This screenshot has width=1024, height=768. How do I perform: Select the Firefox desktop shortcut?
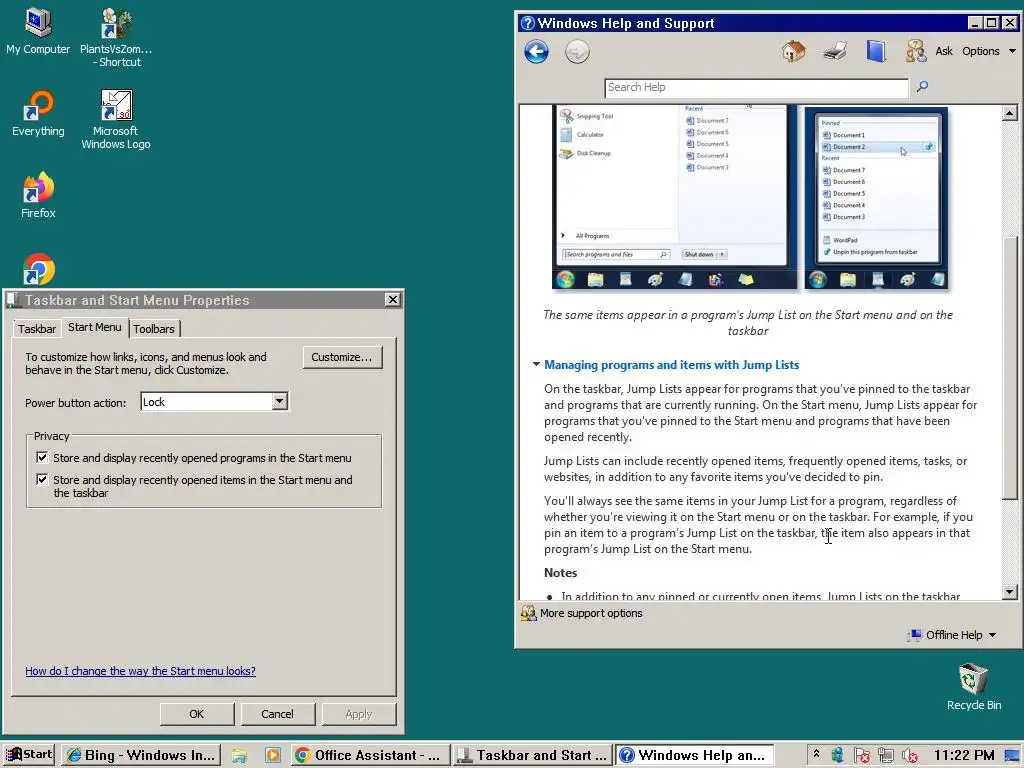click(x=38, y=195)
